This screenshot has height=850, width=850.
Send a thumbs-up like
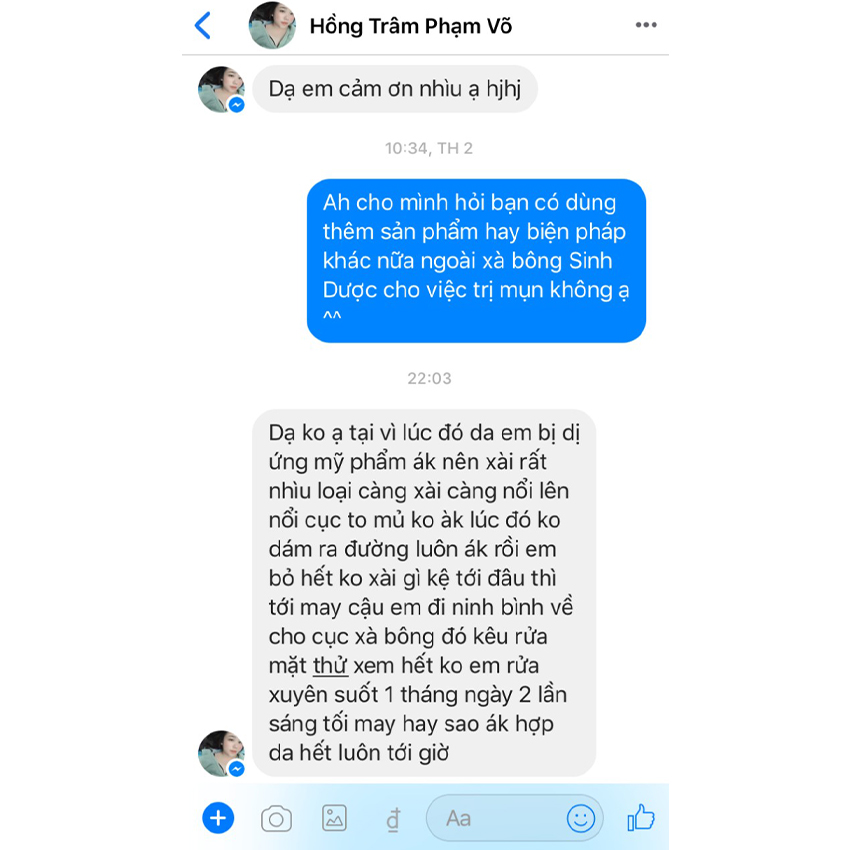click(x=641, y=817)
